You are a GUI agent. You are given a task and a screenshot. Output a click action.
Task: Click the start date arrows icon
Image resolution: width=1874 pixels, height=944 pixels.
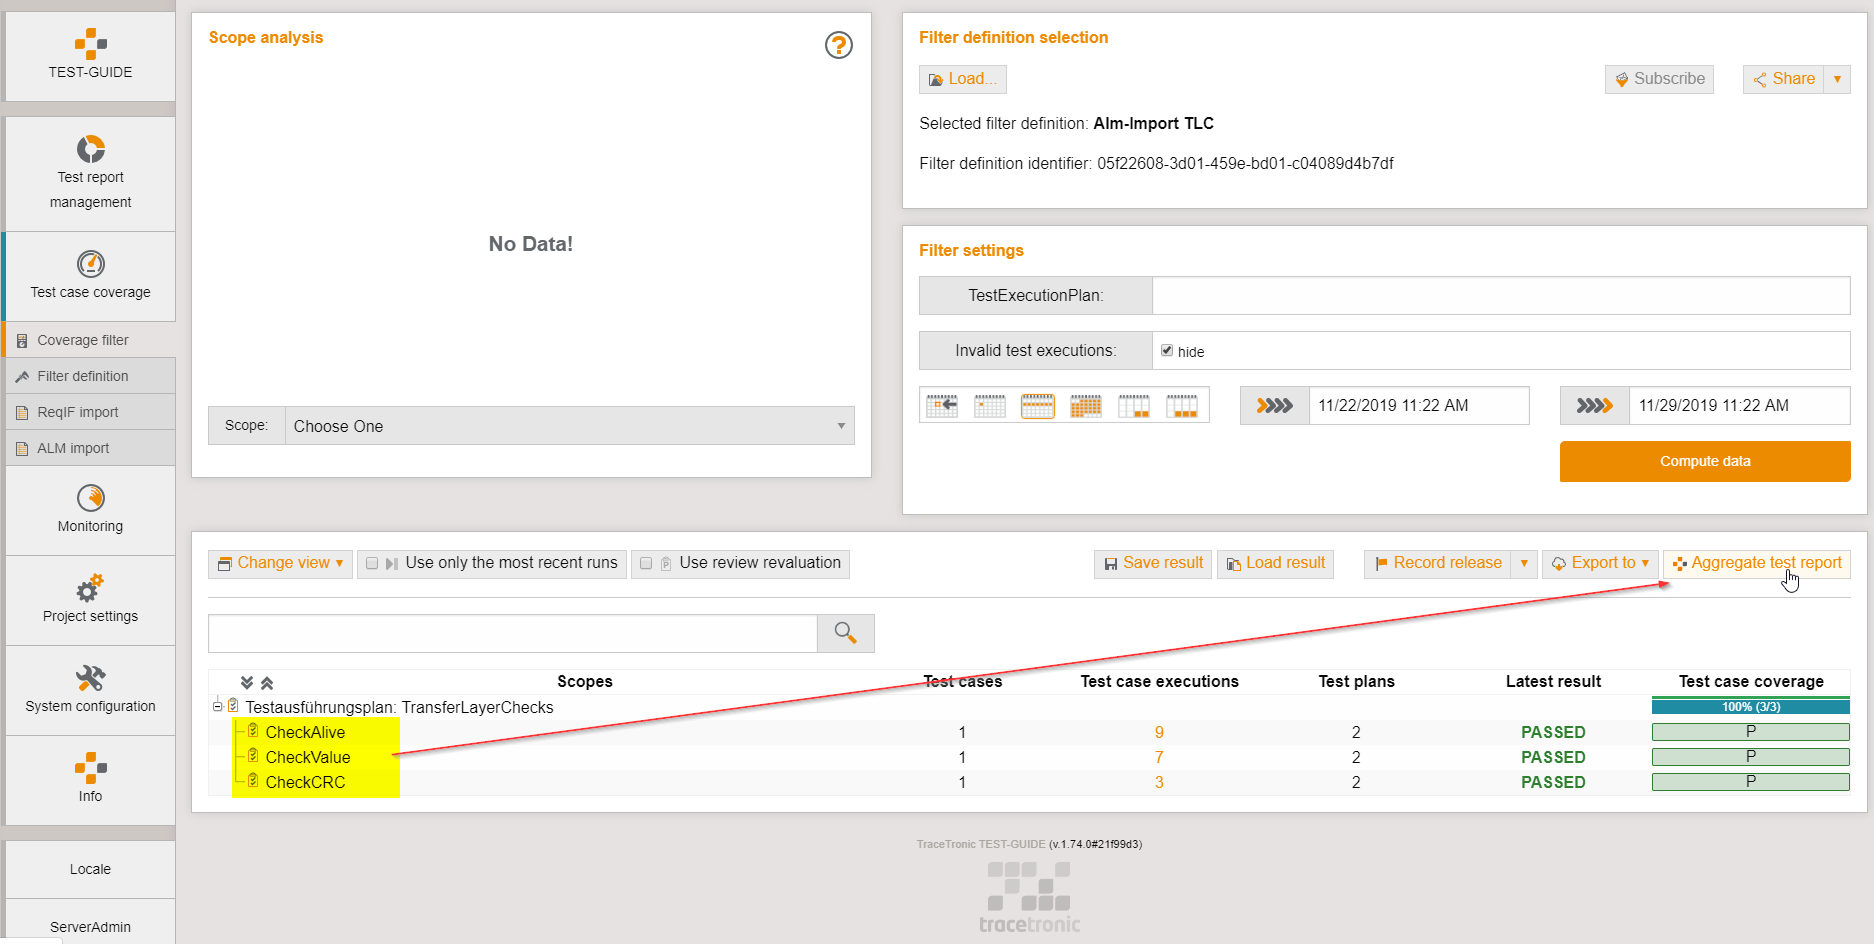(1274, 406)
